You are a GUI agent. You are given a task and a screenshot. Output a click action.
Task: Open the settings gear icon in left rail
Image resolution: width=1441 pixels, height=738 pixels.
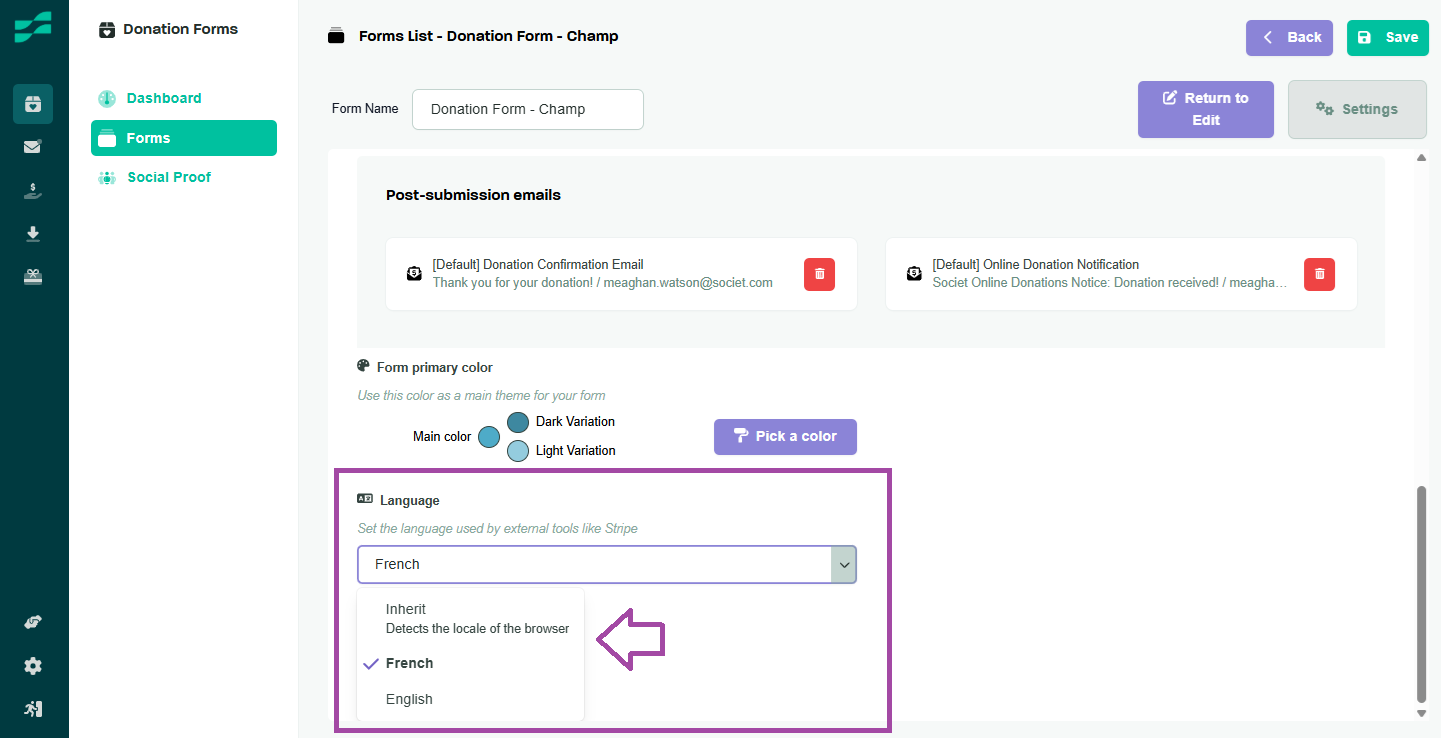point(33,666)
